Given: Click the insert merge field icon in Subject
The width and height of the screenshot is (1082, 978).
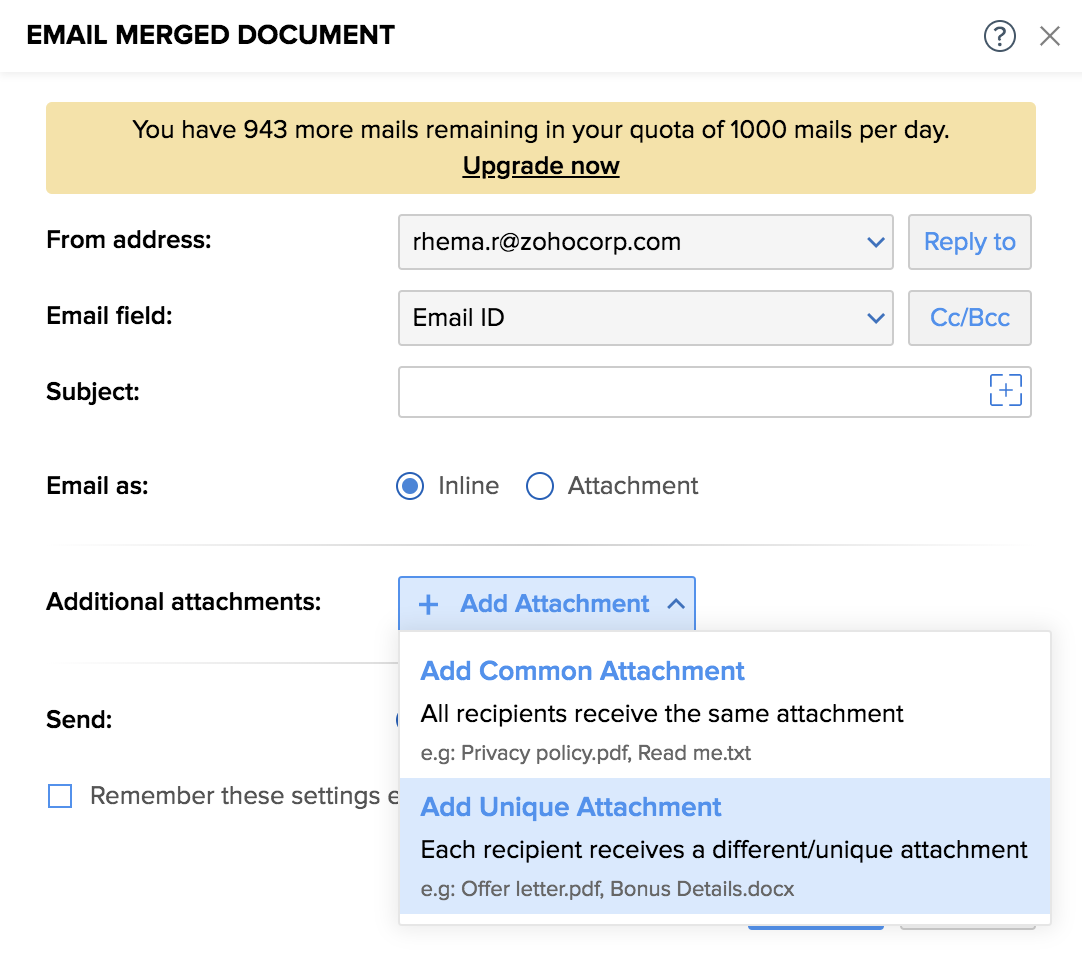Looking at the screenshot, I should pyautogui.click(x=1005, y=391).
